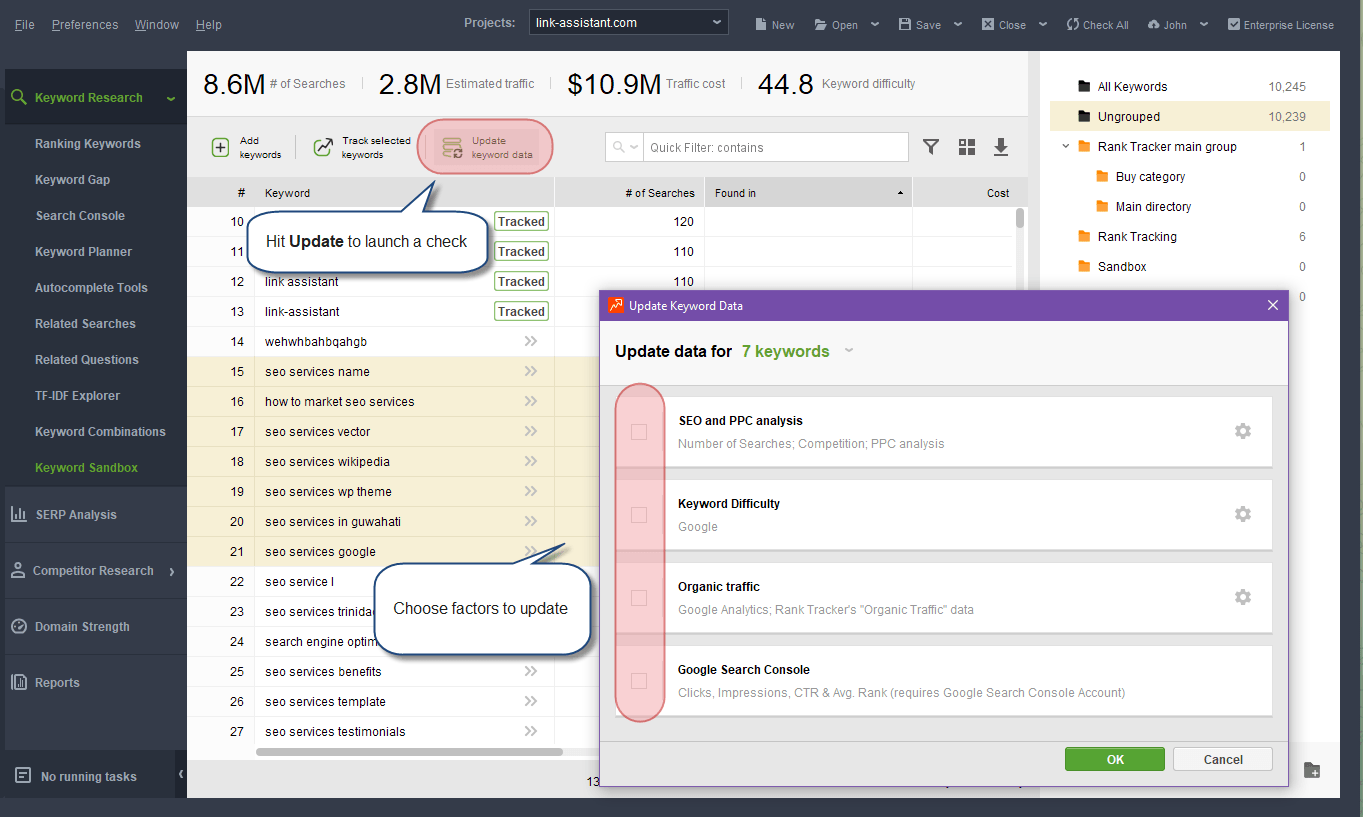Click the Quick Filter input field
Viewport: 1363px width, 817px height.
(775, 147)
